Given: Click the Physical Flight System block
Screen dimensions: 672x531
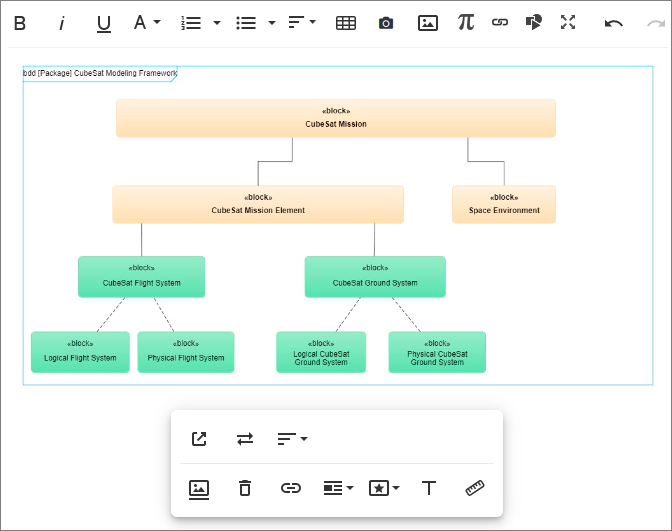Looking at the screenshot, I should [x=186, y=352].
